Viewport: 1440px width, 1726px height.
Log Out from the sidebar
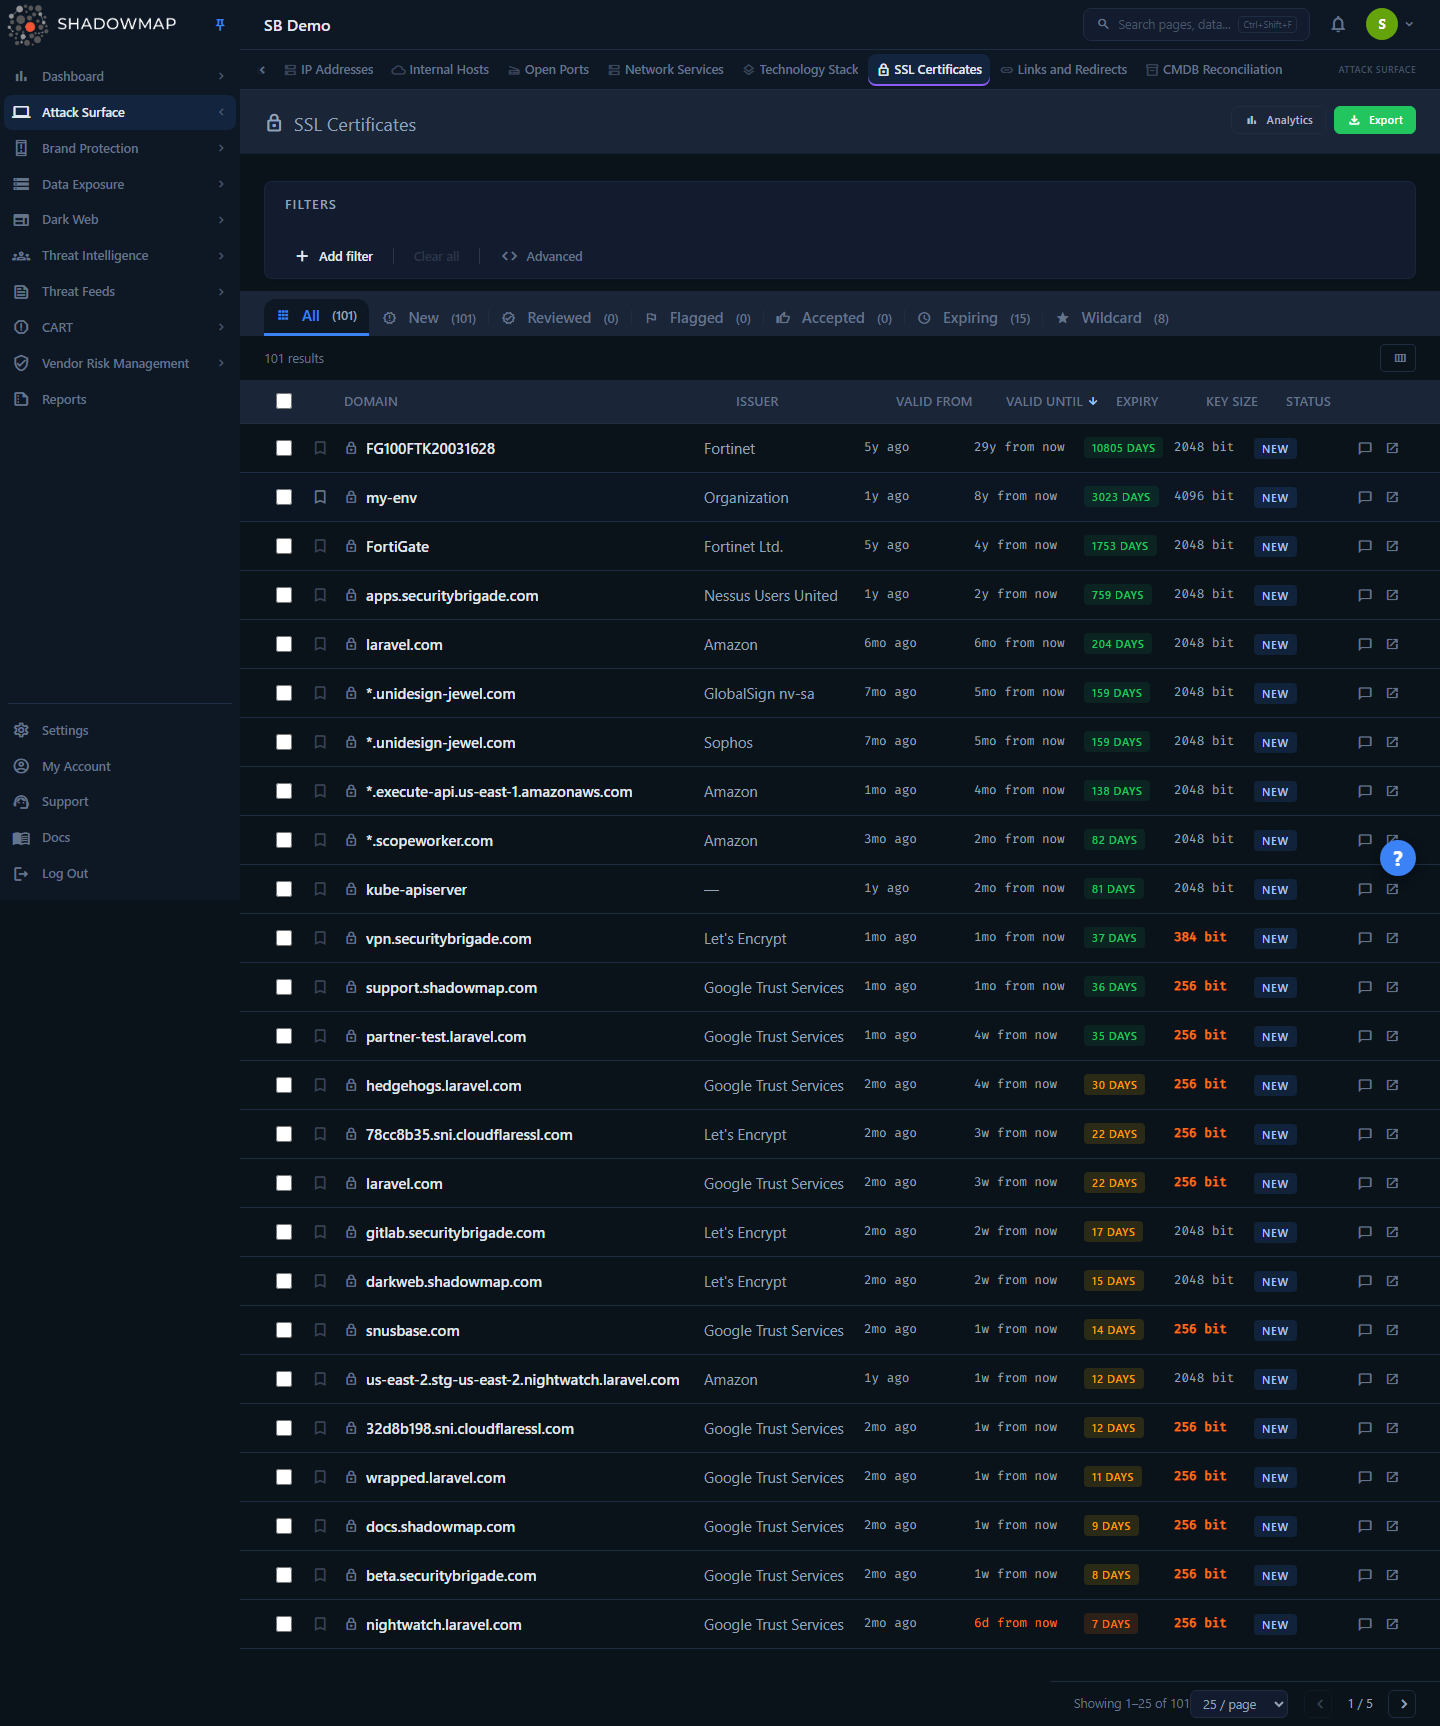pyautogui.click(x=120, y=874)
